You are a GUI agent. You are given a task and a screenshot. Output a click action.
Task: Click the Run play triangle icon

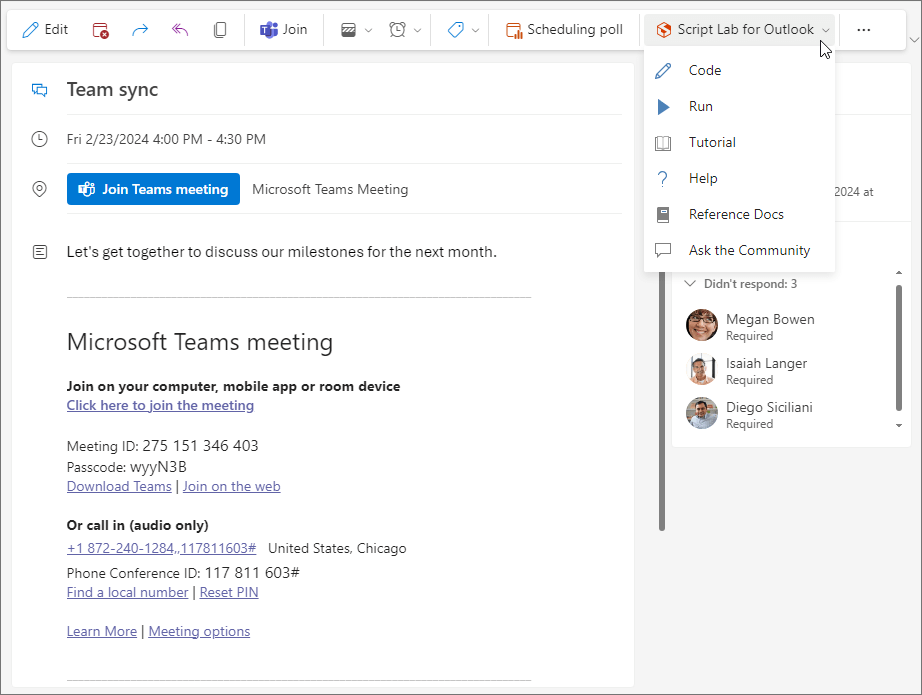click(x=663, y=106)
